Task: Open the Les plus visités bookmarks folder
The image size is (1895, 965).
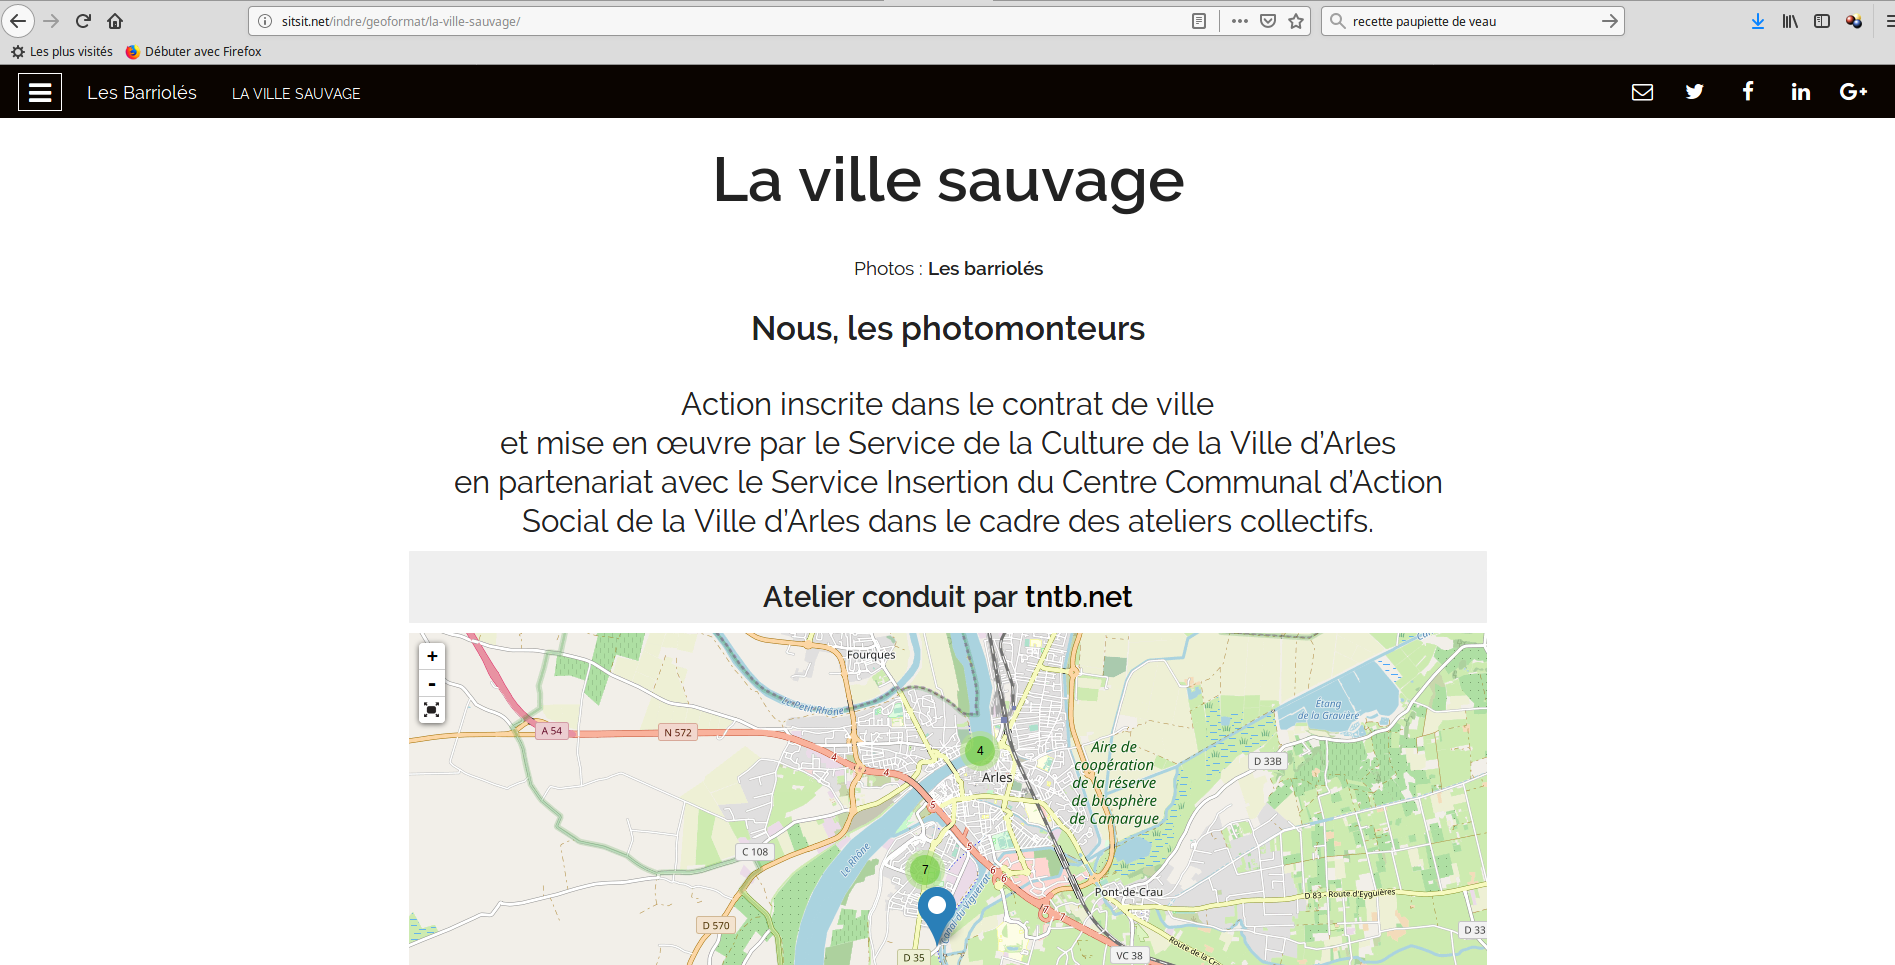Action: pyautogui.click(x=62, y=51)
